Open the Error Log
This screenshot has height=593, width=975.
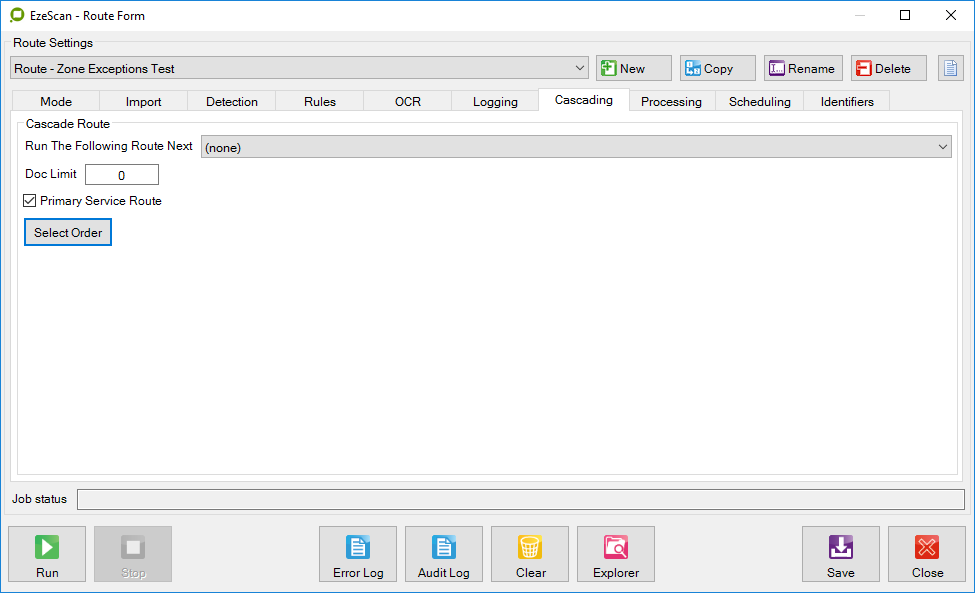click(358, 554)
